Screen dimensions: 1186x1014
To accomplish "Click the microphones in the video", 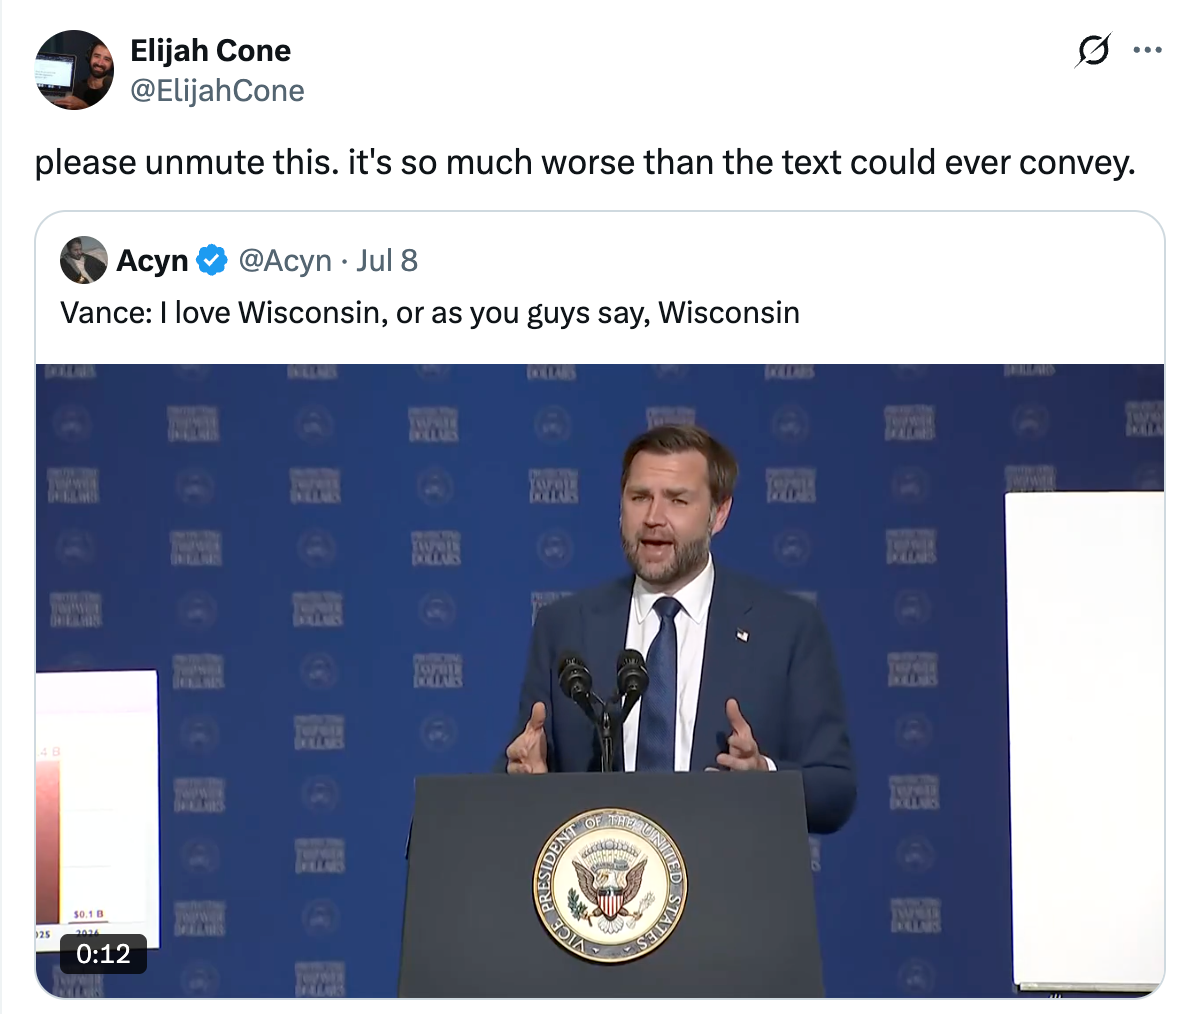I will [x=604, y=697].
